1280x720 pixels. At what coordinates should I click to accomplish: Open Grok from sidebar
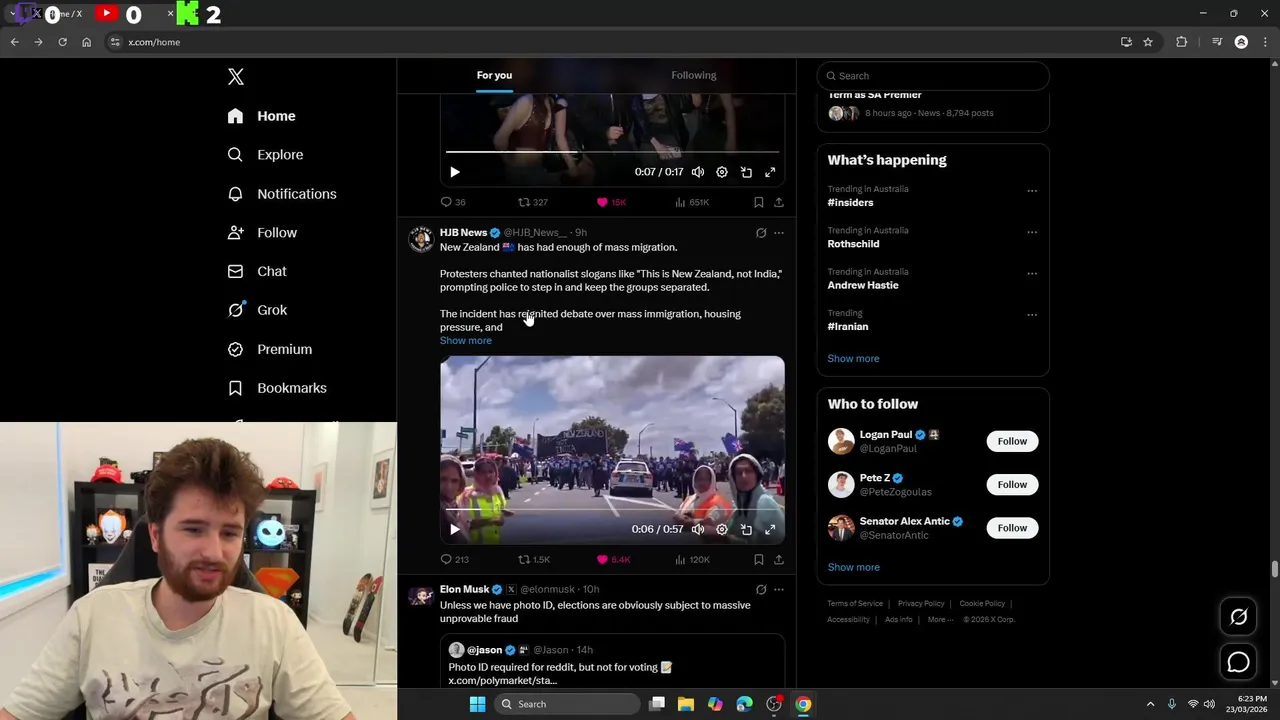257,310
